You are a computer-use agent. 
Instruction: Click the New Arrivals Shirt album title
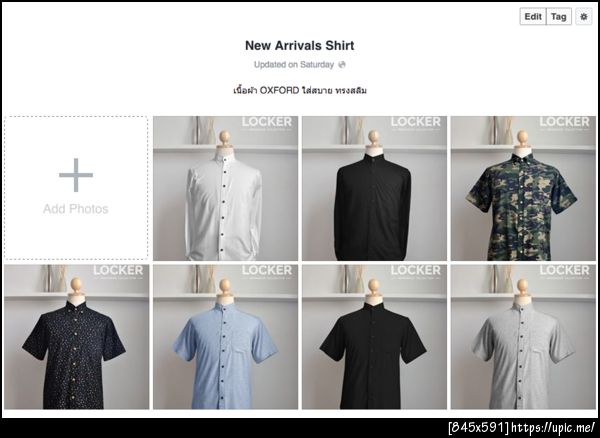tap(300, 45)
